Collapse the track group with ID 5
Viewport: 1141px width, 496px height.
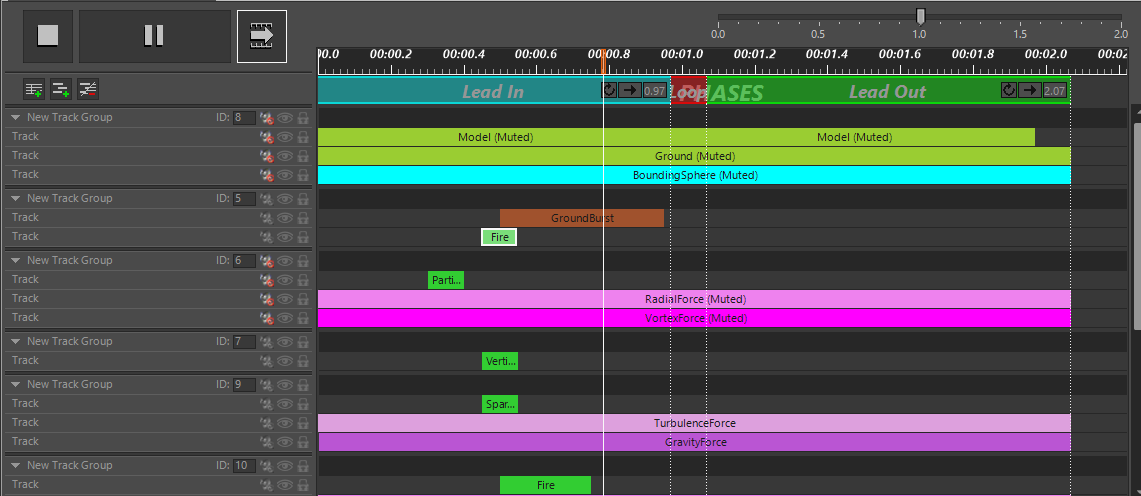16,198
